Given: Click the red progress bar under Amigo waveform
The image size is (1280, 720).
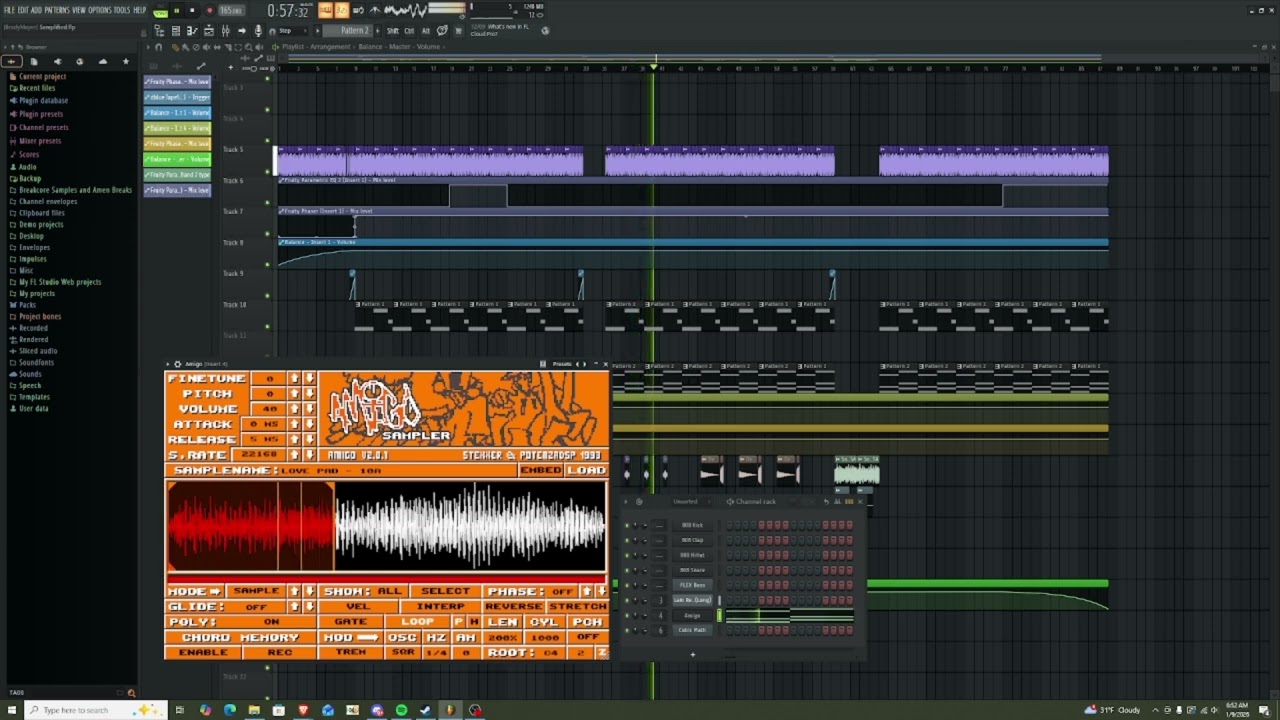Looking at the screenshot, I should [x=387, y=578].
